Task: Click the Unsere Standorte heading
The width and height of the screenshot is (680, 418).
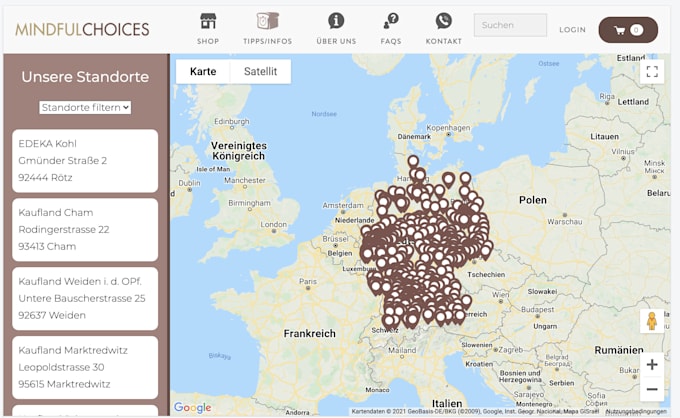Action: click(85, 77)
